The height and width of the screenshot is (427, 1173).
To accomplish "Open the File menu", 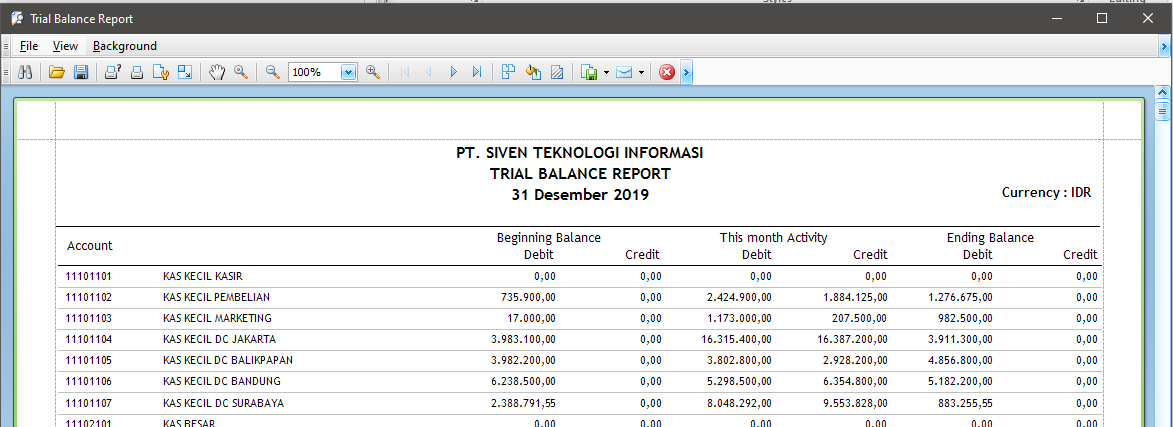I will pos(29,46).
